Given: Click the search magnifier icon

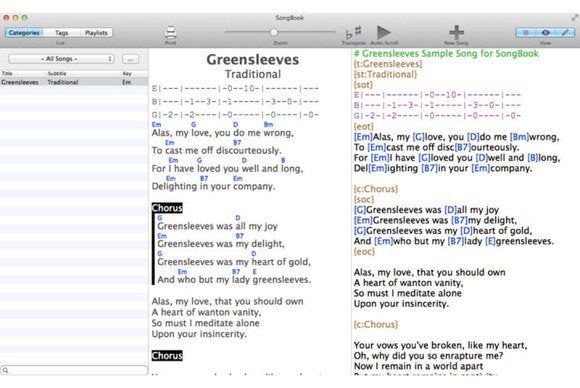Looking at the screenshot, I should pyautogui.click(x=5, y=370).
